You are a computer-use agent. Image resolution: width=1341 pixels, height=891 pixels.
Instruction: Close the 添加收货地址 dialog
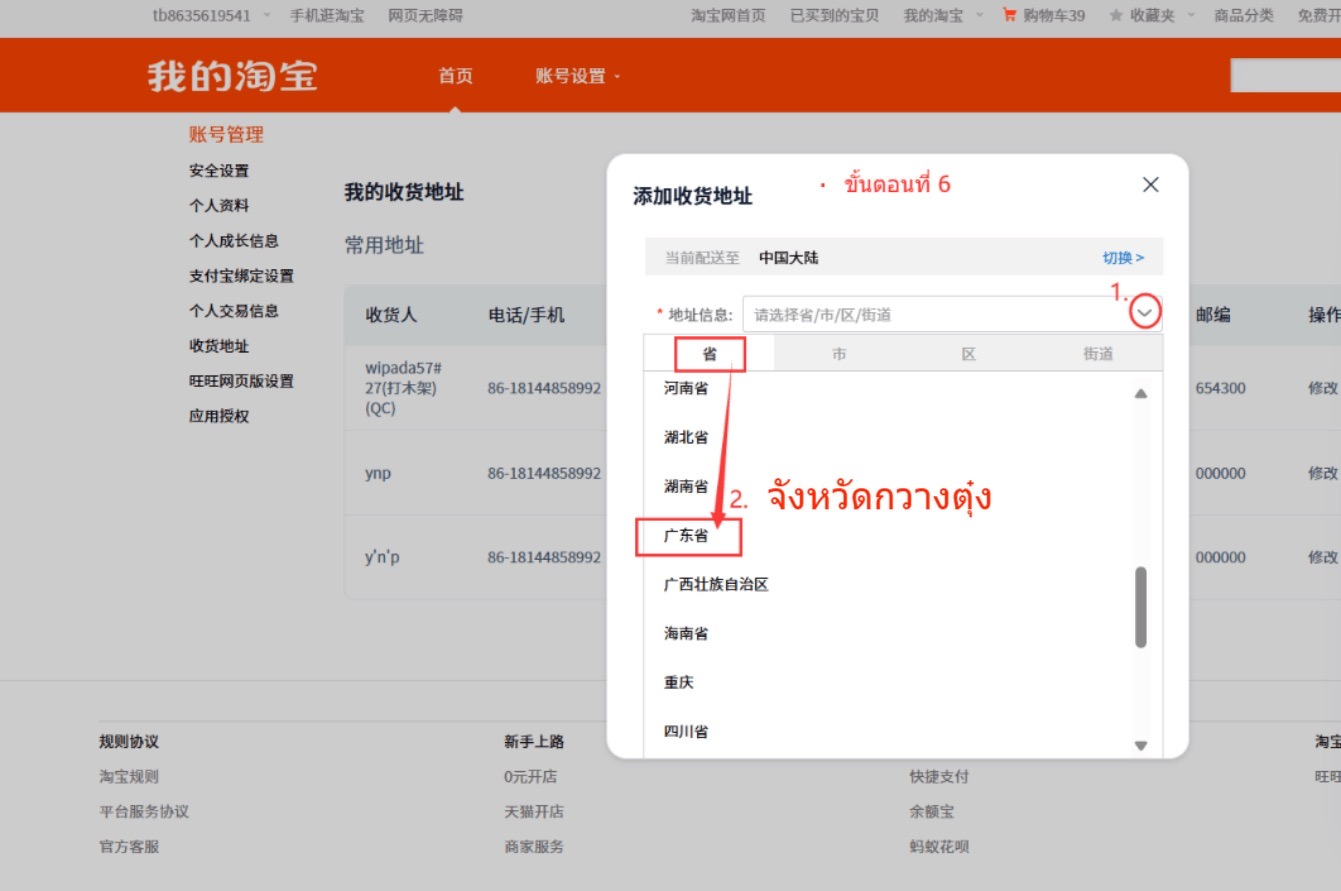pos(1151,185)
